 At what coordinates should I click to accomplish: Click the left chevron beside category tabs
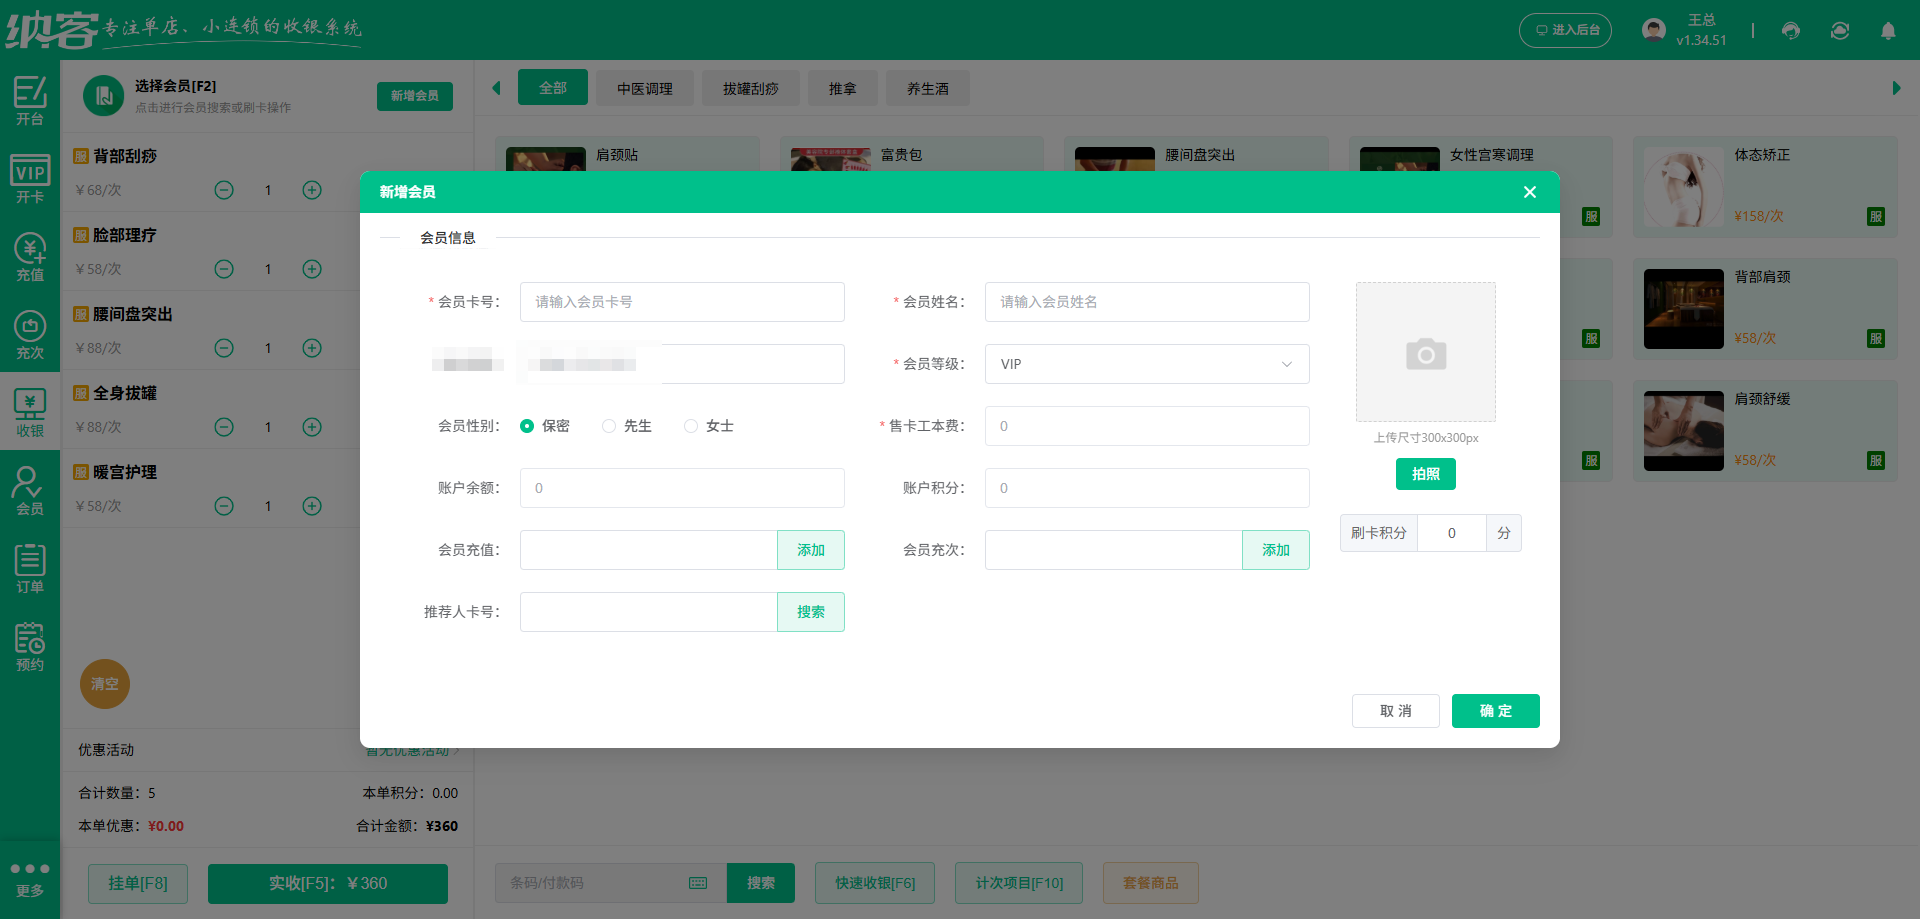click(496, 88)
